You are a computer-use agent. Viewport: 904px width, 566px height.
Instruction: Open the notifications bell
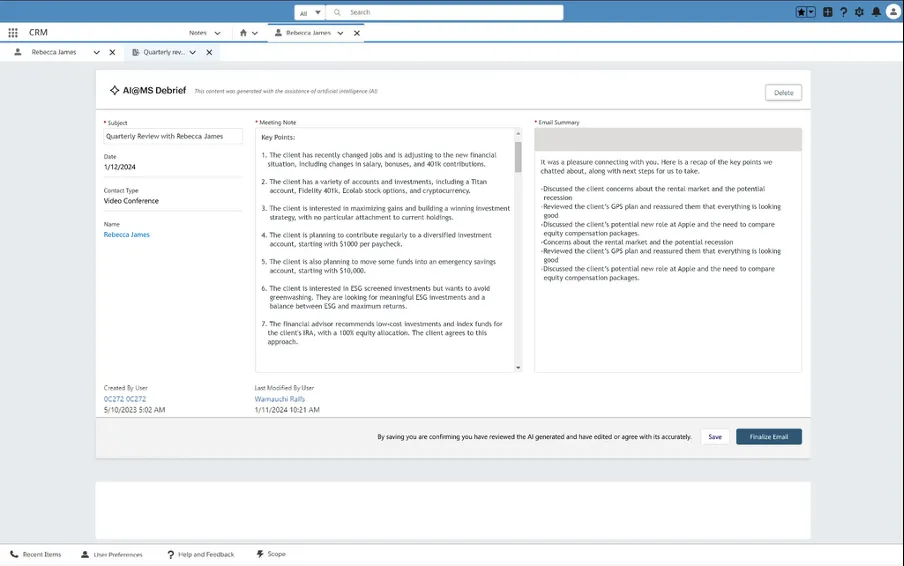[876, 12]
